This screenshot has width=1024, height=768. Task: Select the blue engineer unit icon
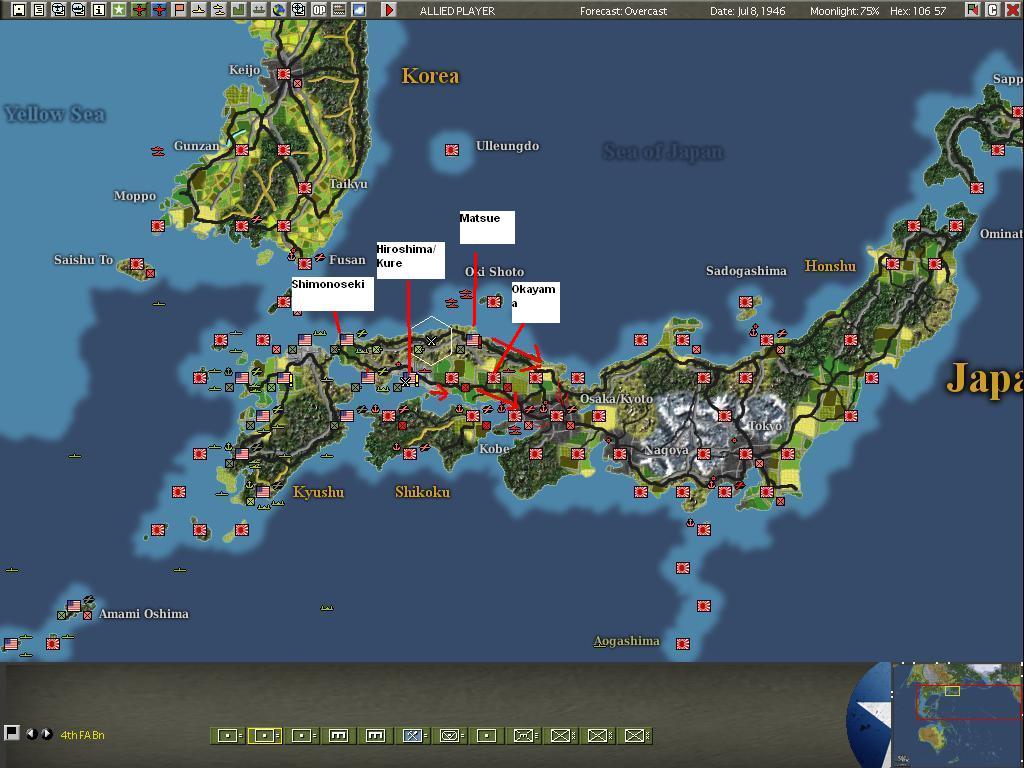pyautogui.click(x=412, y=735)
